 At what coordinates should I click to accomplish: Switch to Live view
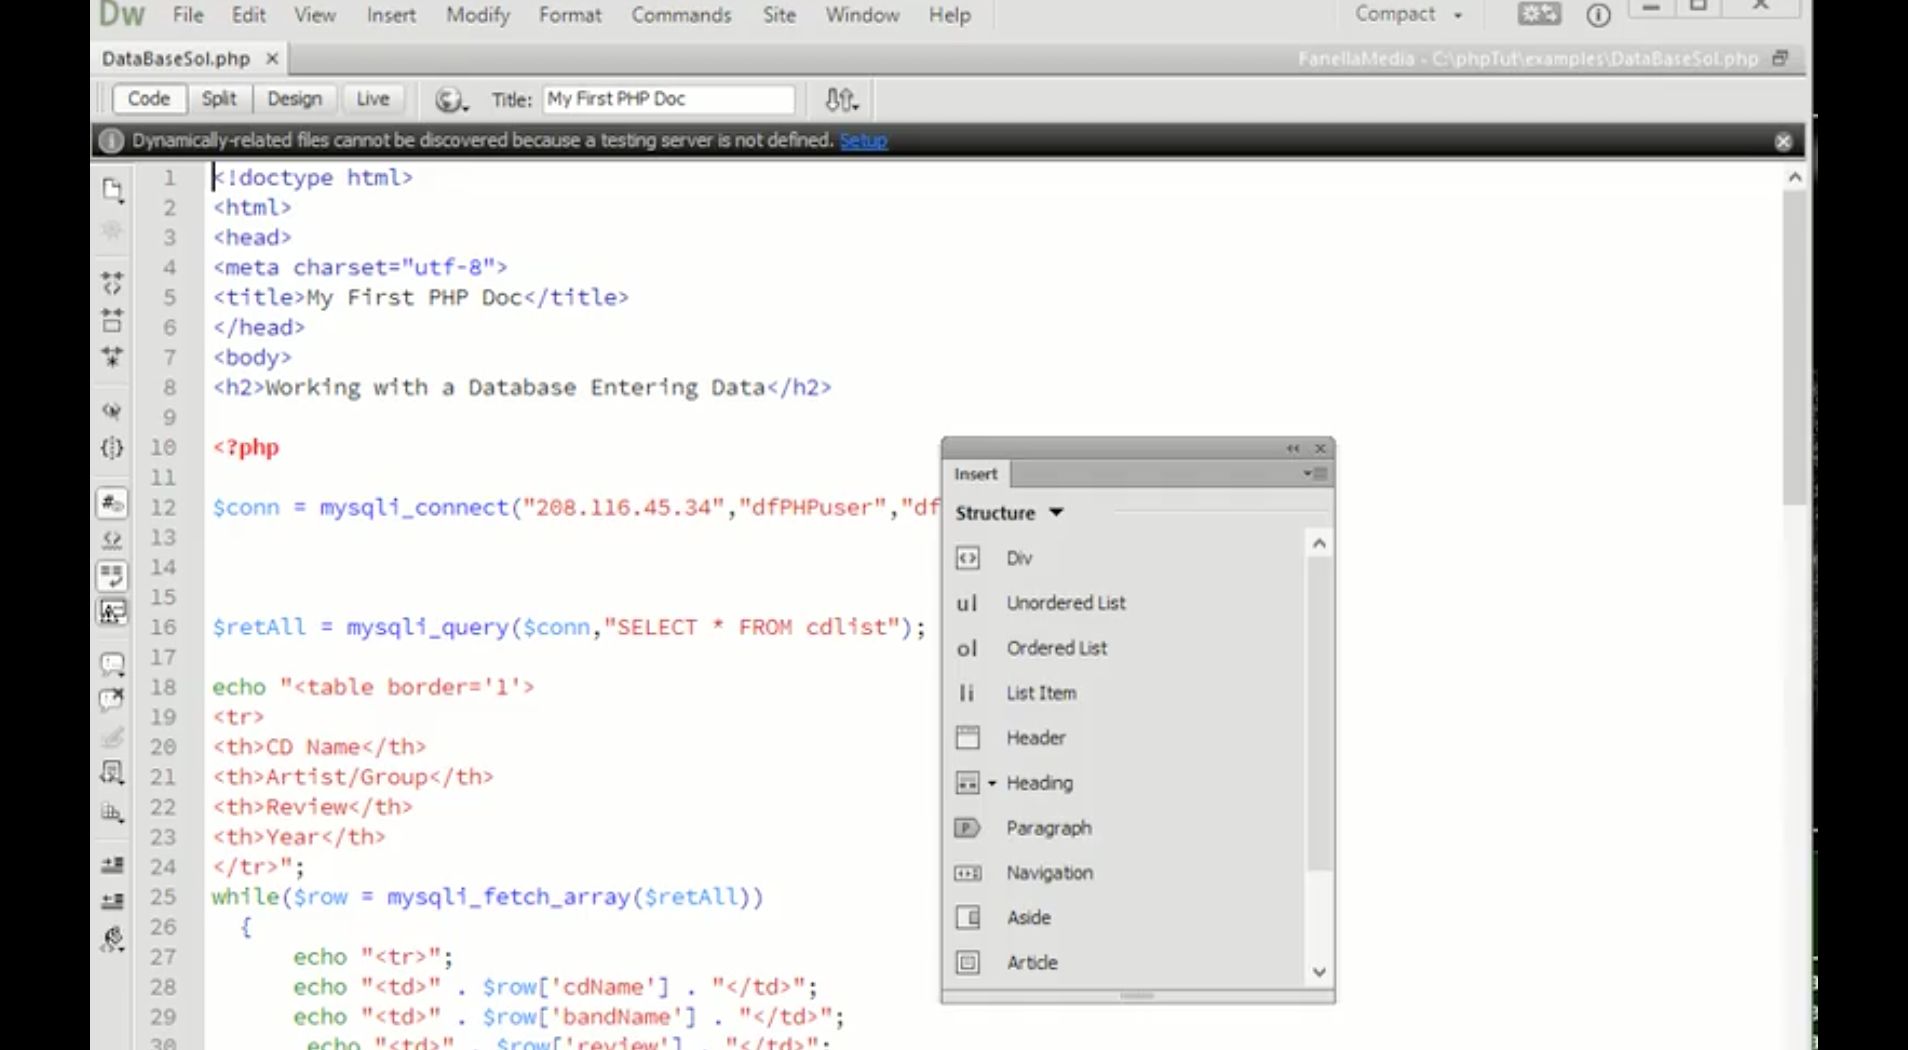[373, 99]
